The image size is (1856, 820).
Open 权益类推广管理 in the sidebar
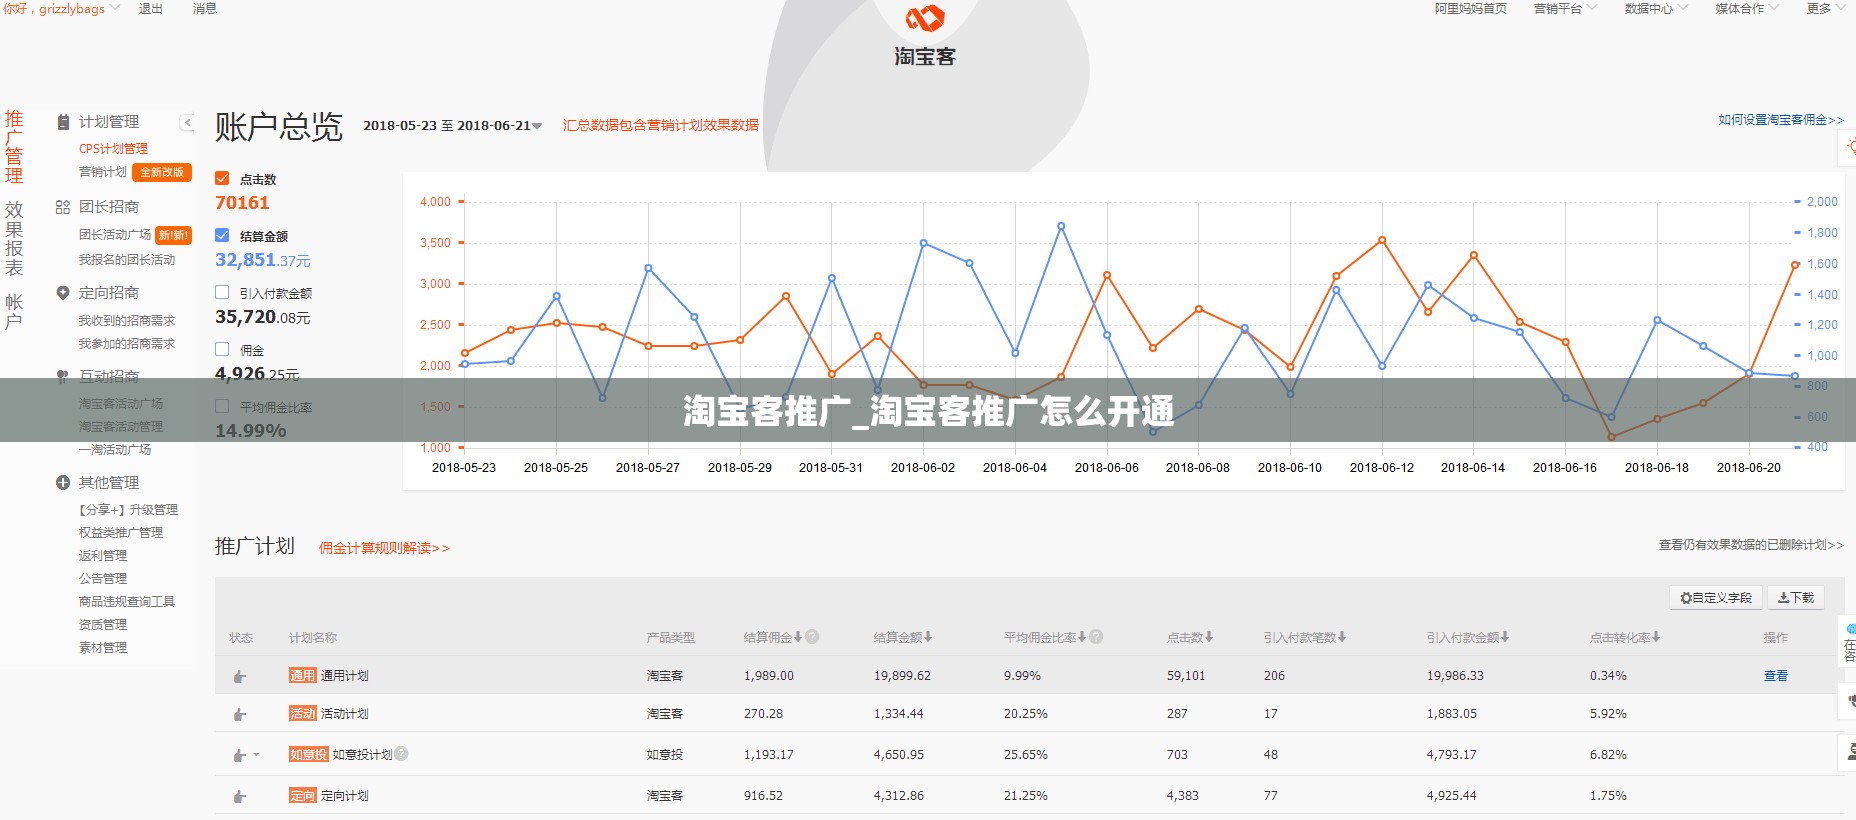[121, 533]
